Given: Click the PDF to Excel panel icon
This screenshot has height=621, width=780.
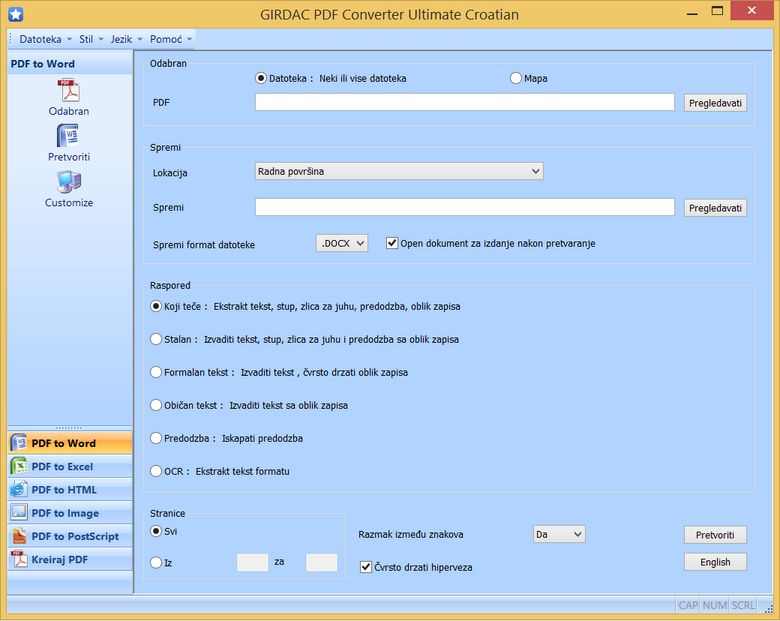Looking at the screenshot, I should [x=19, y=466].
